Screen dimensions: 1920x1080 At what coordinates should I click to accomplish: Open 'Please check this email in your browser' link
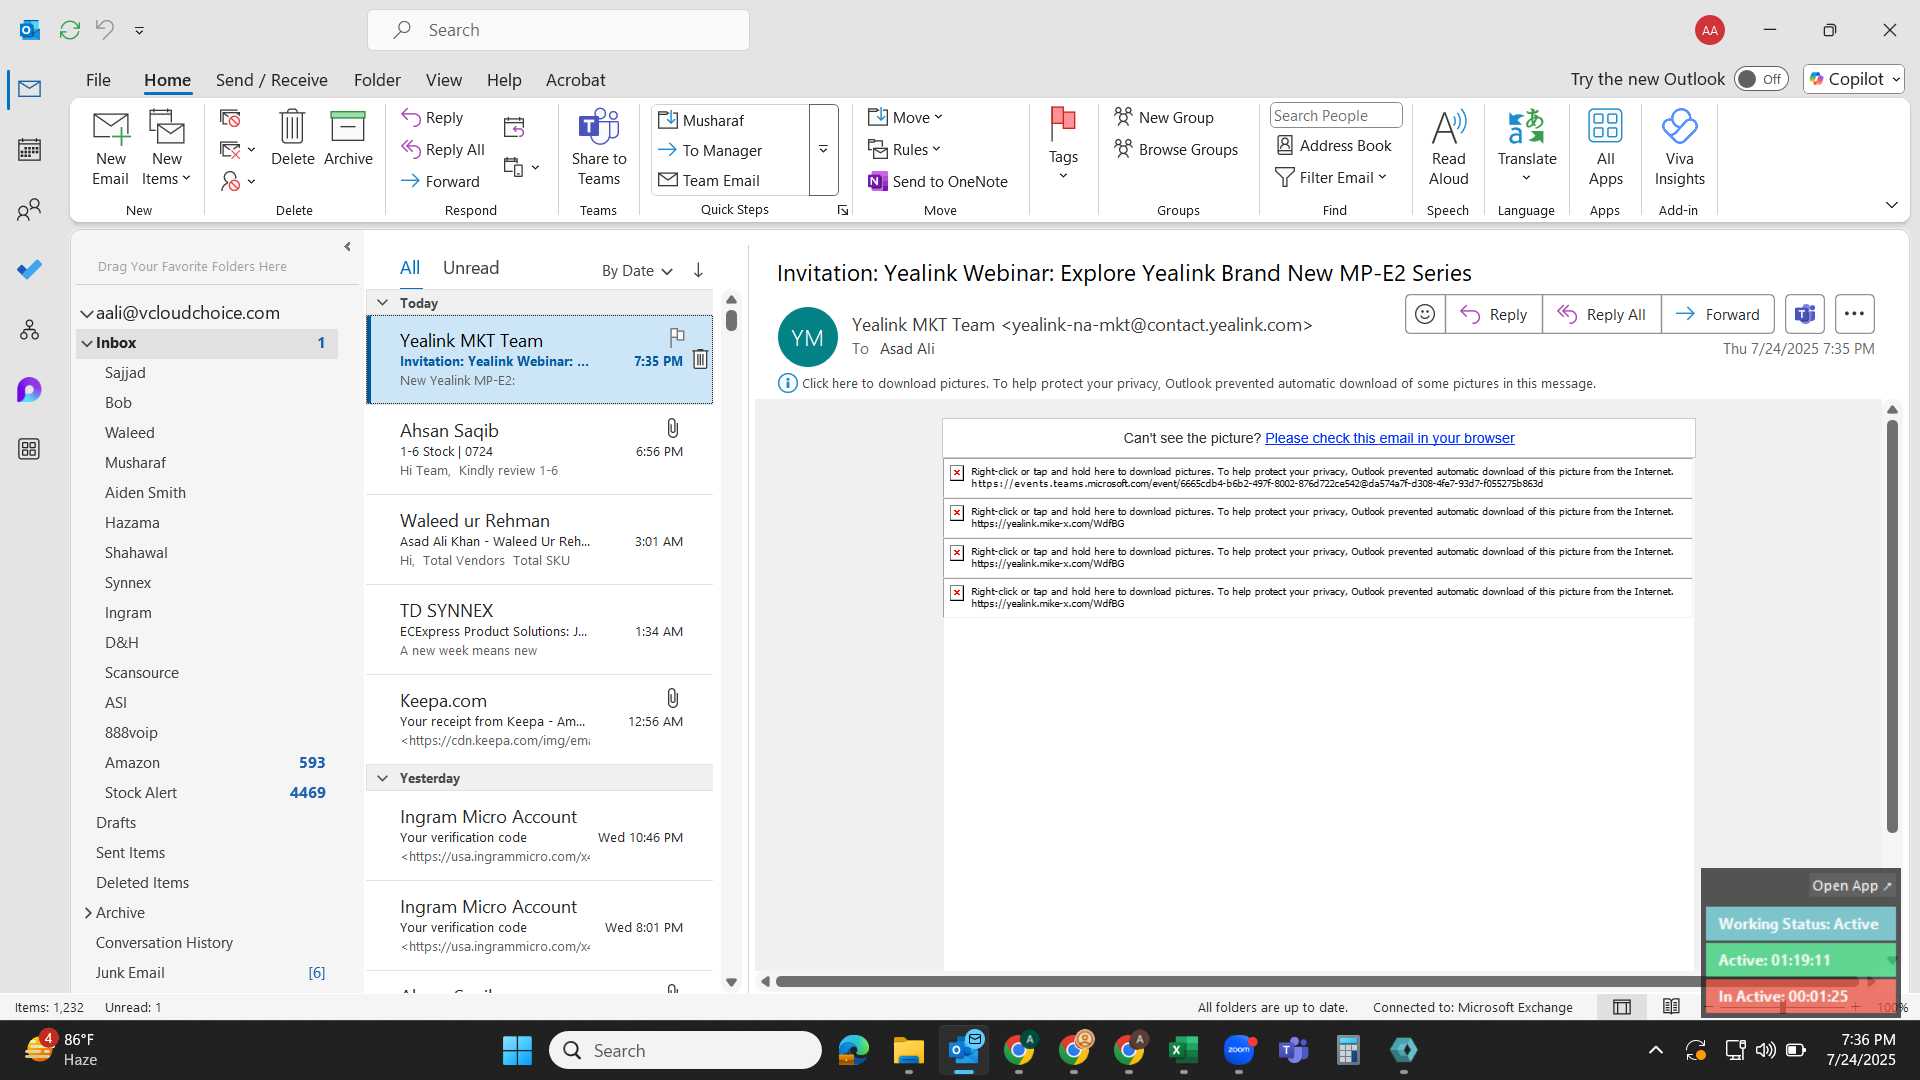(1389, 438)
